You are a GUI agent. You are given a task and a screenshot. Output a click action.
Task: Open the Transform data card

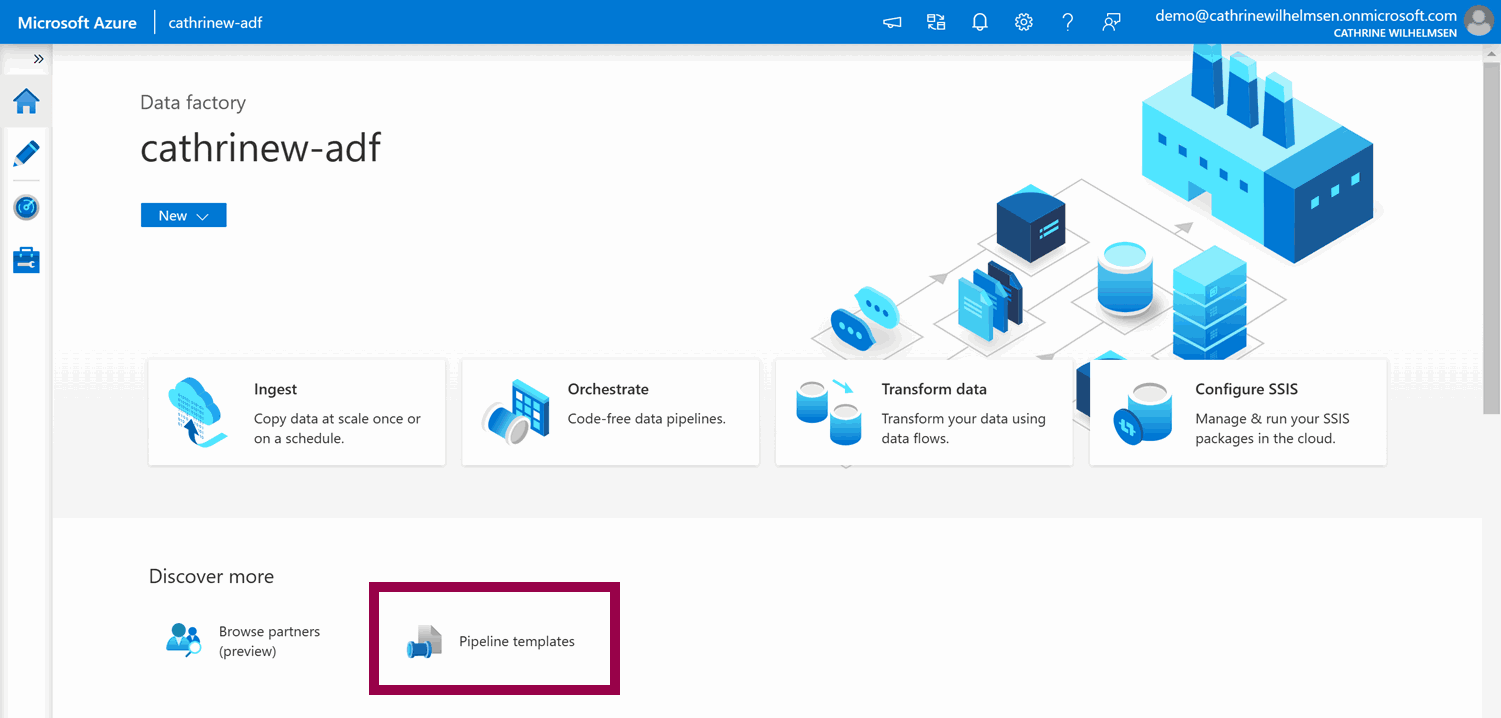[924, 413]
